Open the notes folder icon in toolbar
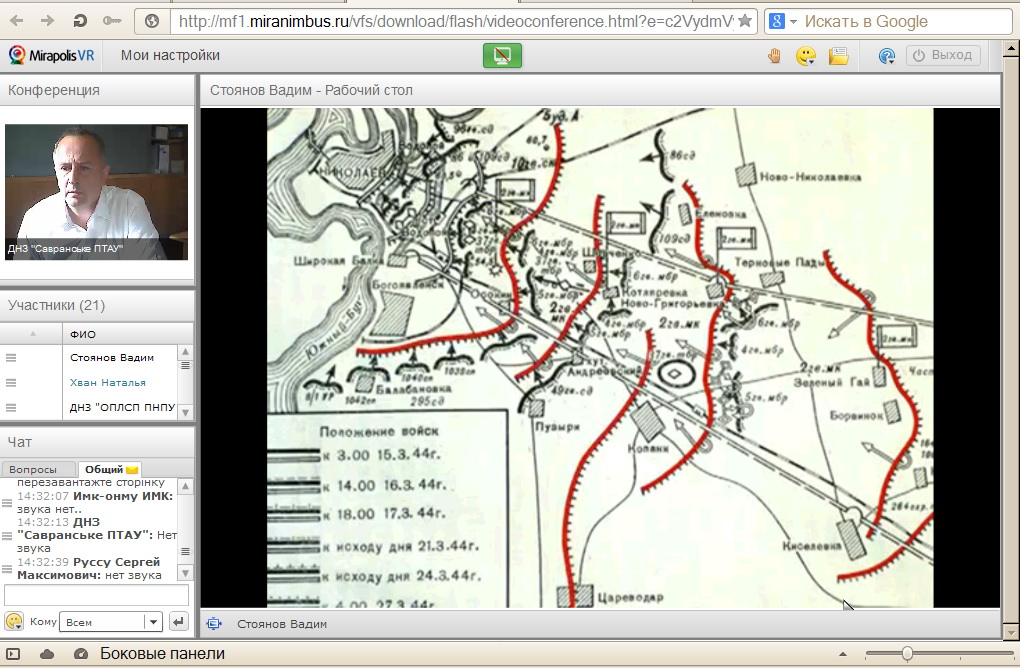 pyautogui.click(x=838, y=56)
